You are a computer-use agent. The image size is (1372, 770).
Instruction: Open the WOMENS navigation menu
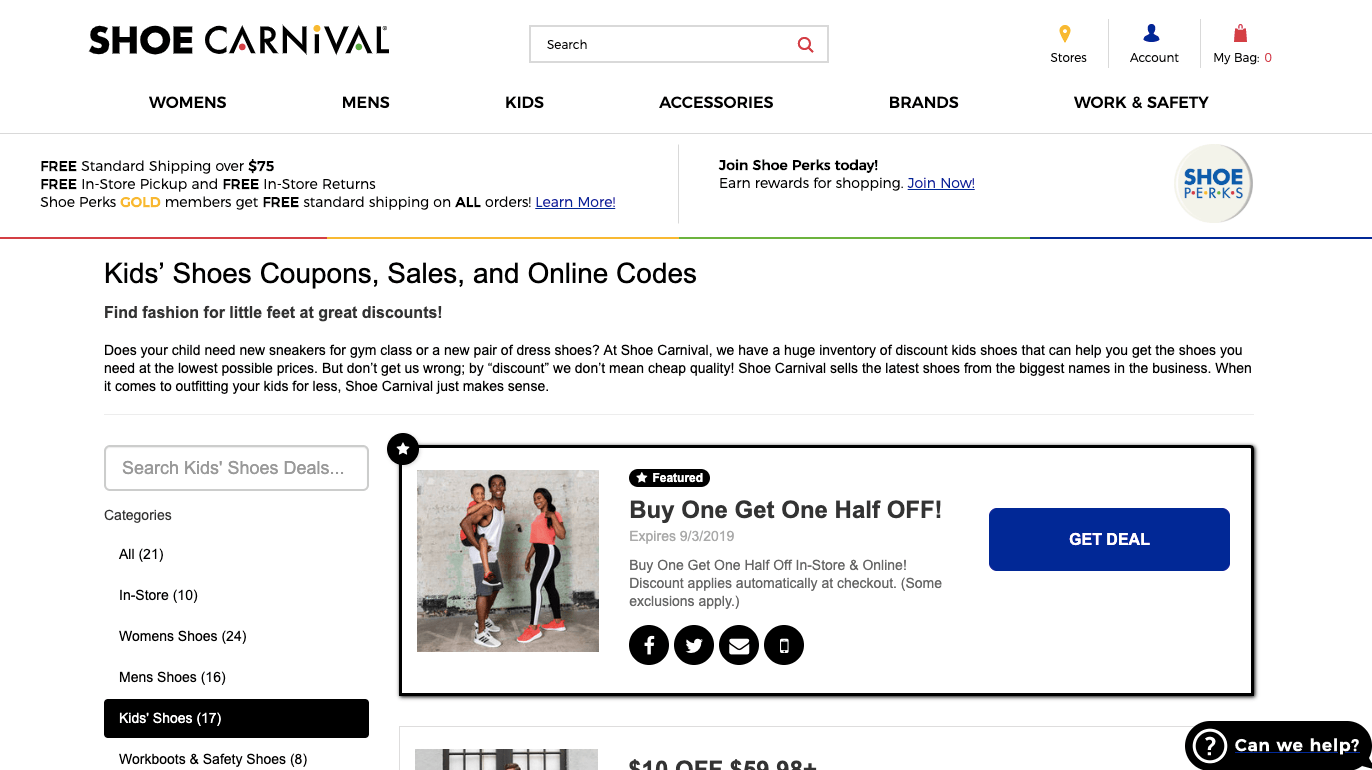click(188, 102)
